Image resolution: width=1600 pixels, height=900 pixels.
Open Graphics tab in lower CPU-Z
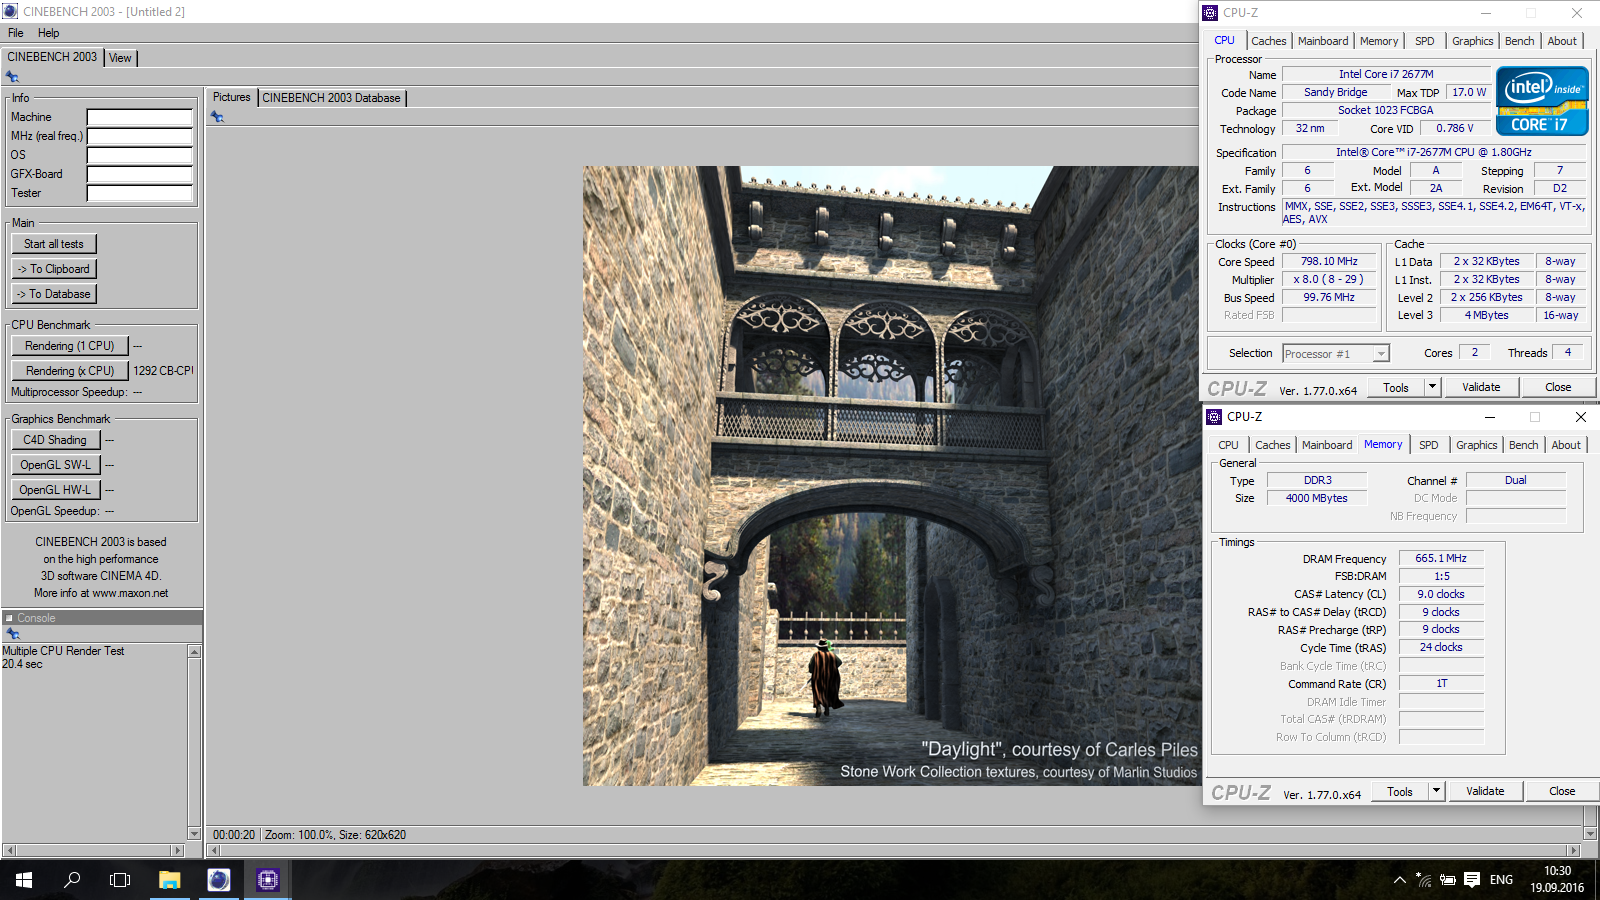coord(1476,445)
